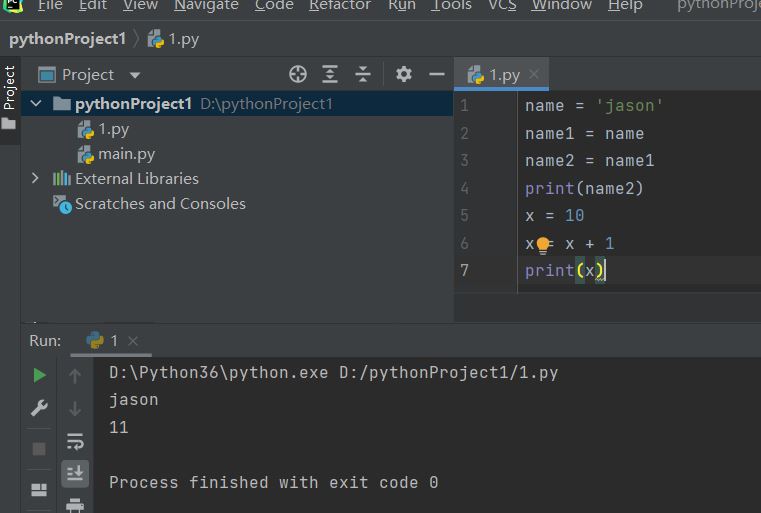Screen dimensions: 761x513
Task: Click the yellow lightbulb intention icon
Action: pyautogui.click(x=543, y=244)
